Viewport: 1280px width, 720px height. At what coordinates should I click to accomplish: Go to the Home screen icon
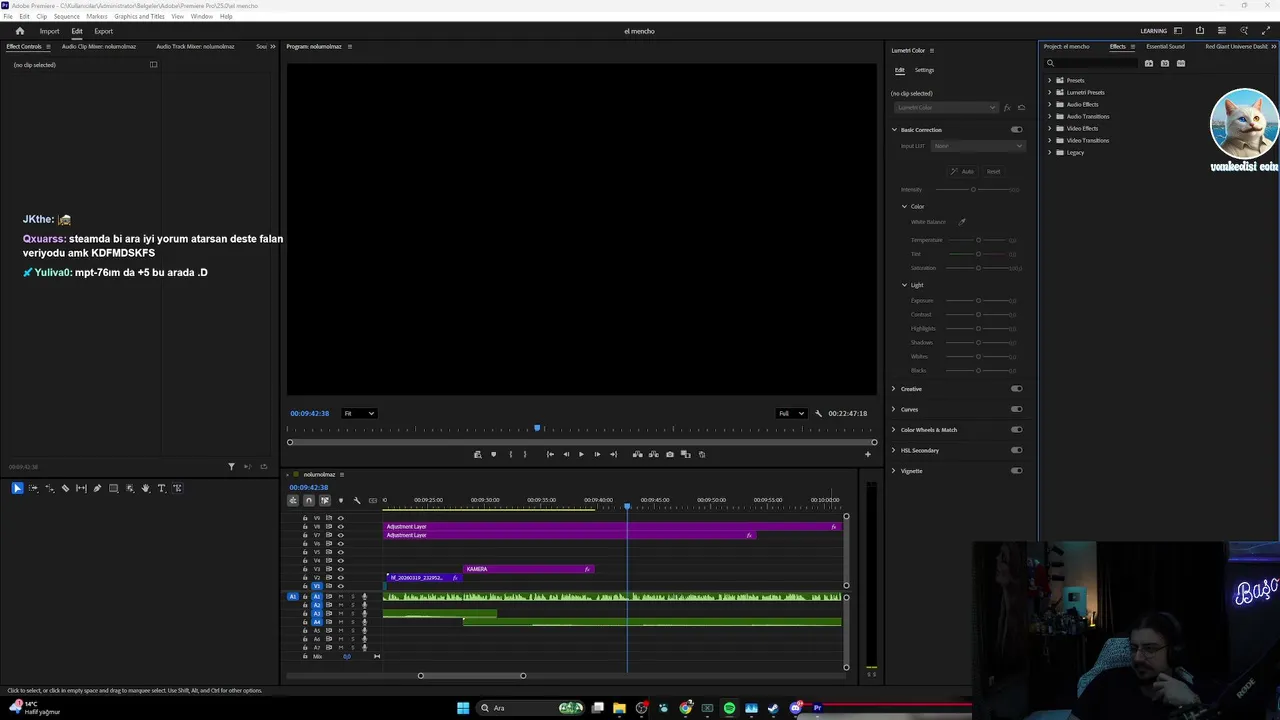point(19,31)
